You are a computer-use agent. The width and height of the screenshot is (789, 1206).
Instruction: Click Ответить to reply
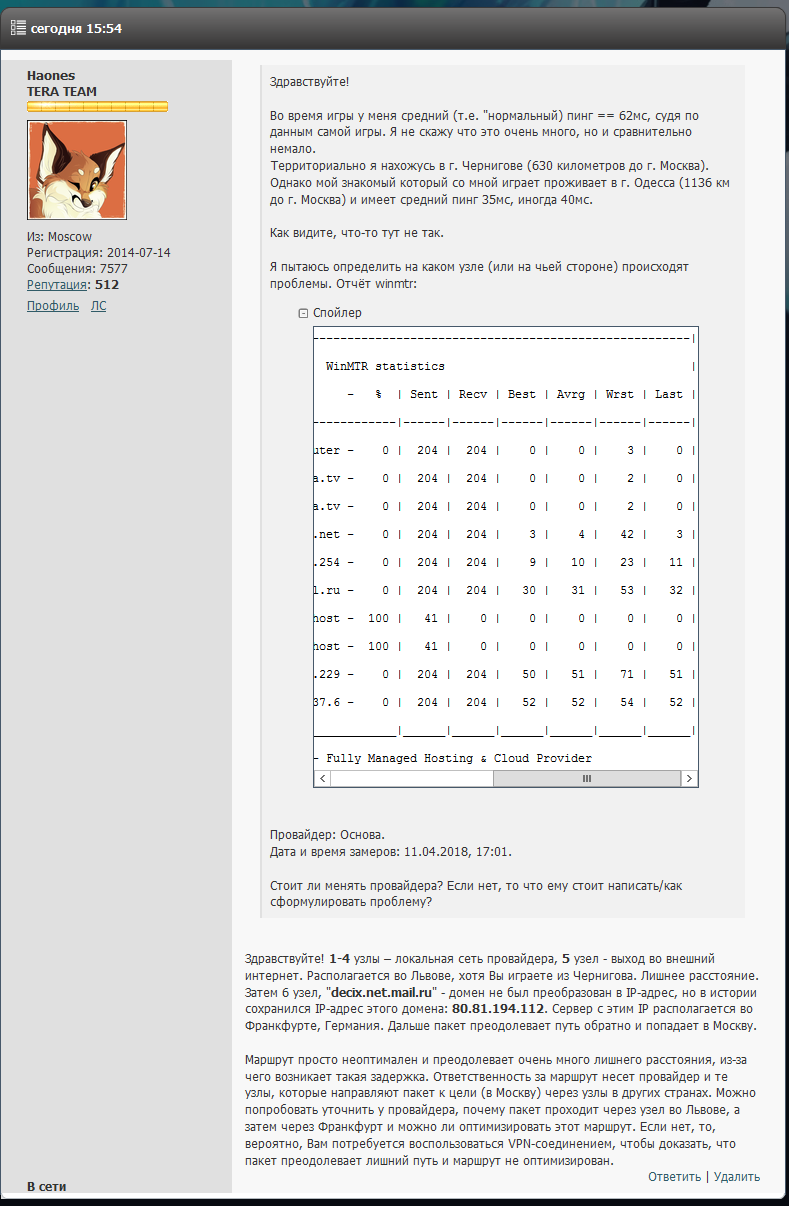(674, 1177)
